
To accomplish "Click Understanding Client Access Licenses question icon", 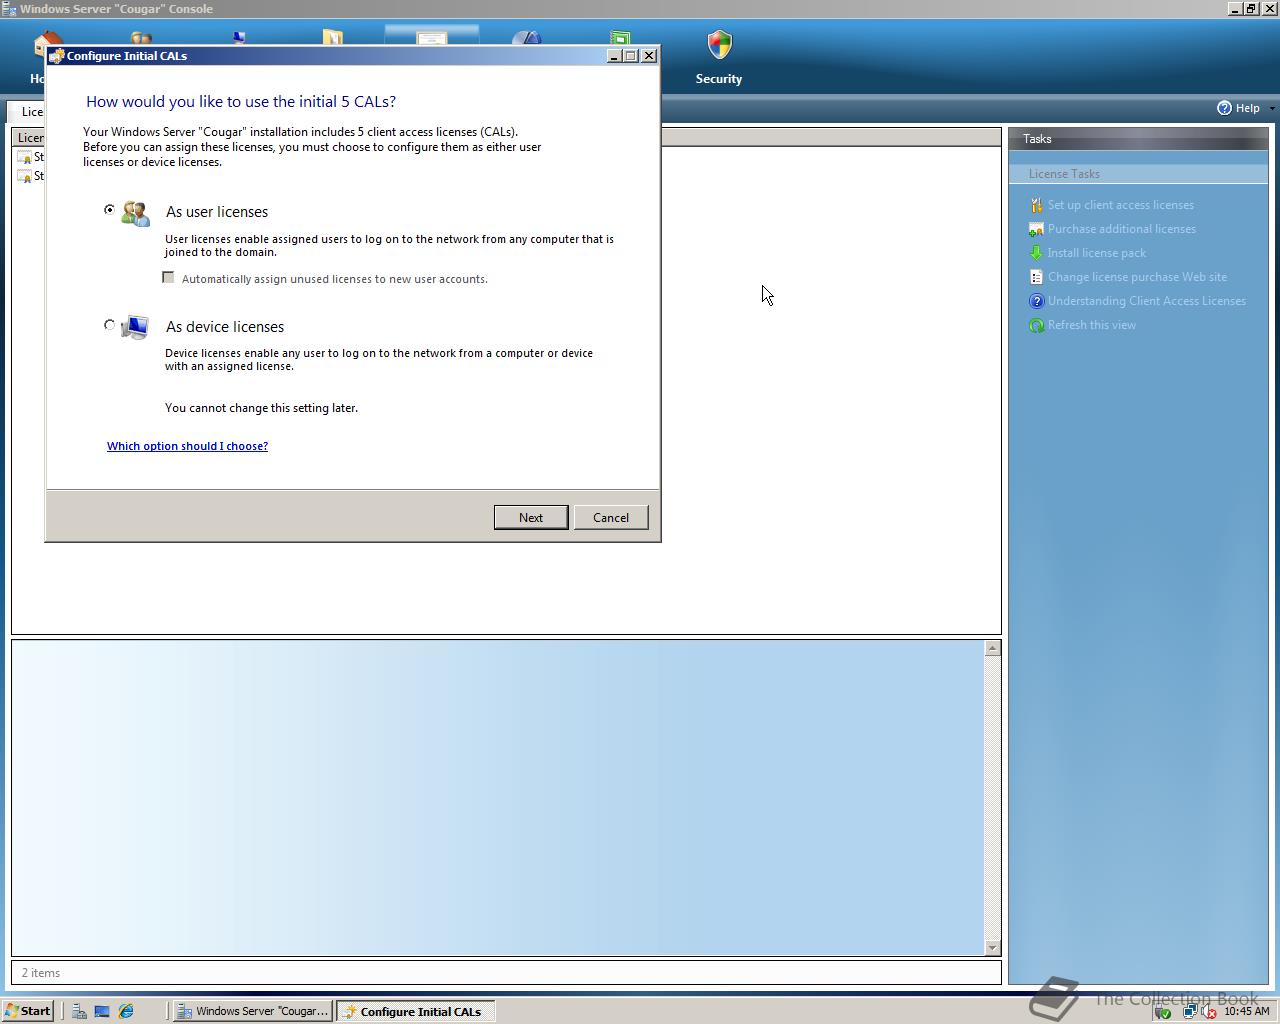I will (1036, 301).
